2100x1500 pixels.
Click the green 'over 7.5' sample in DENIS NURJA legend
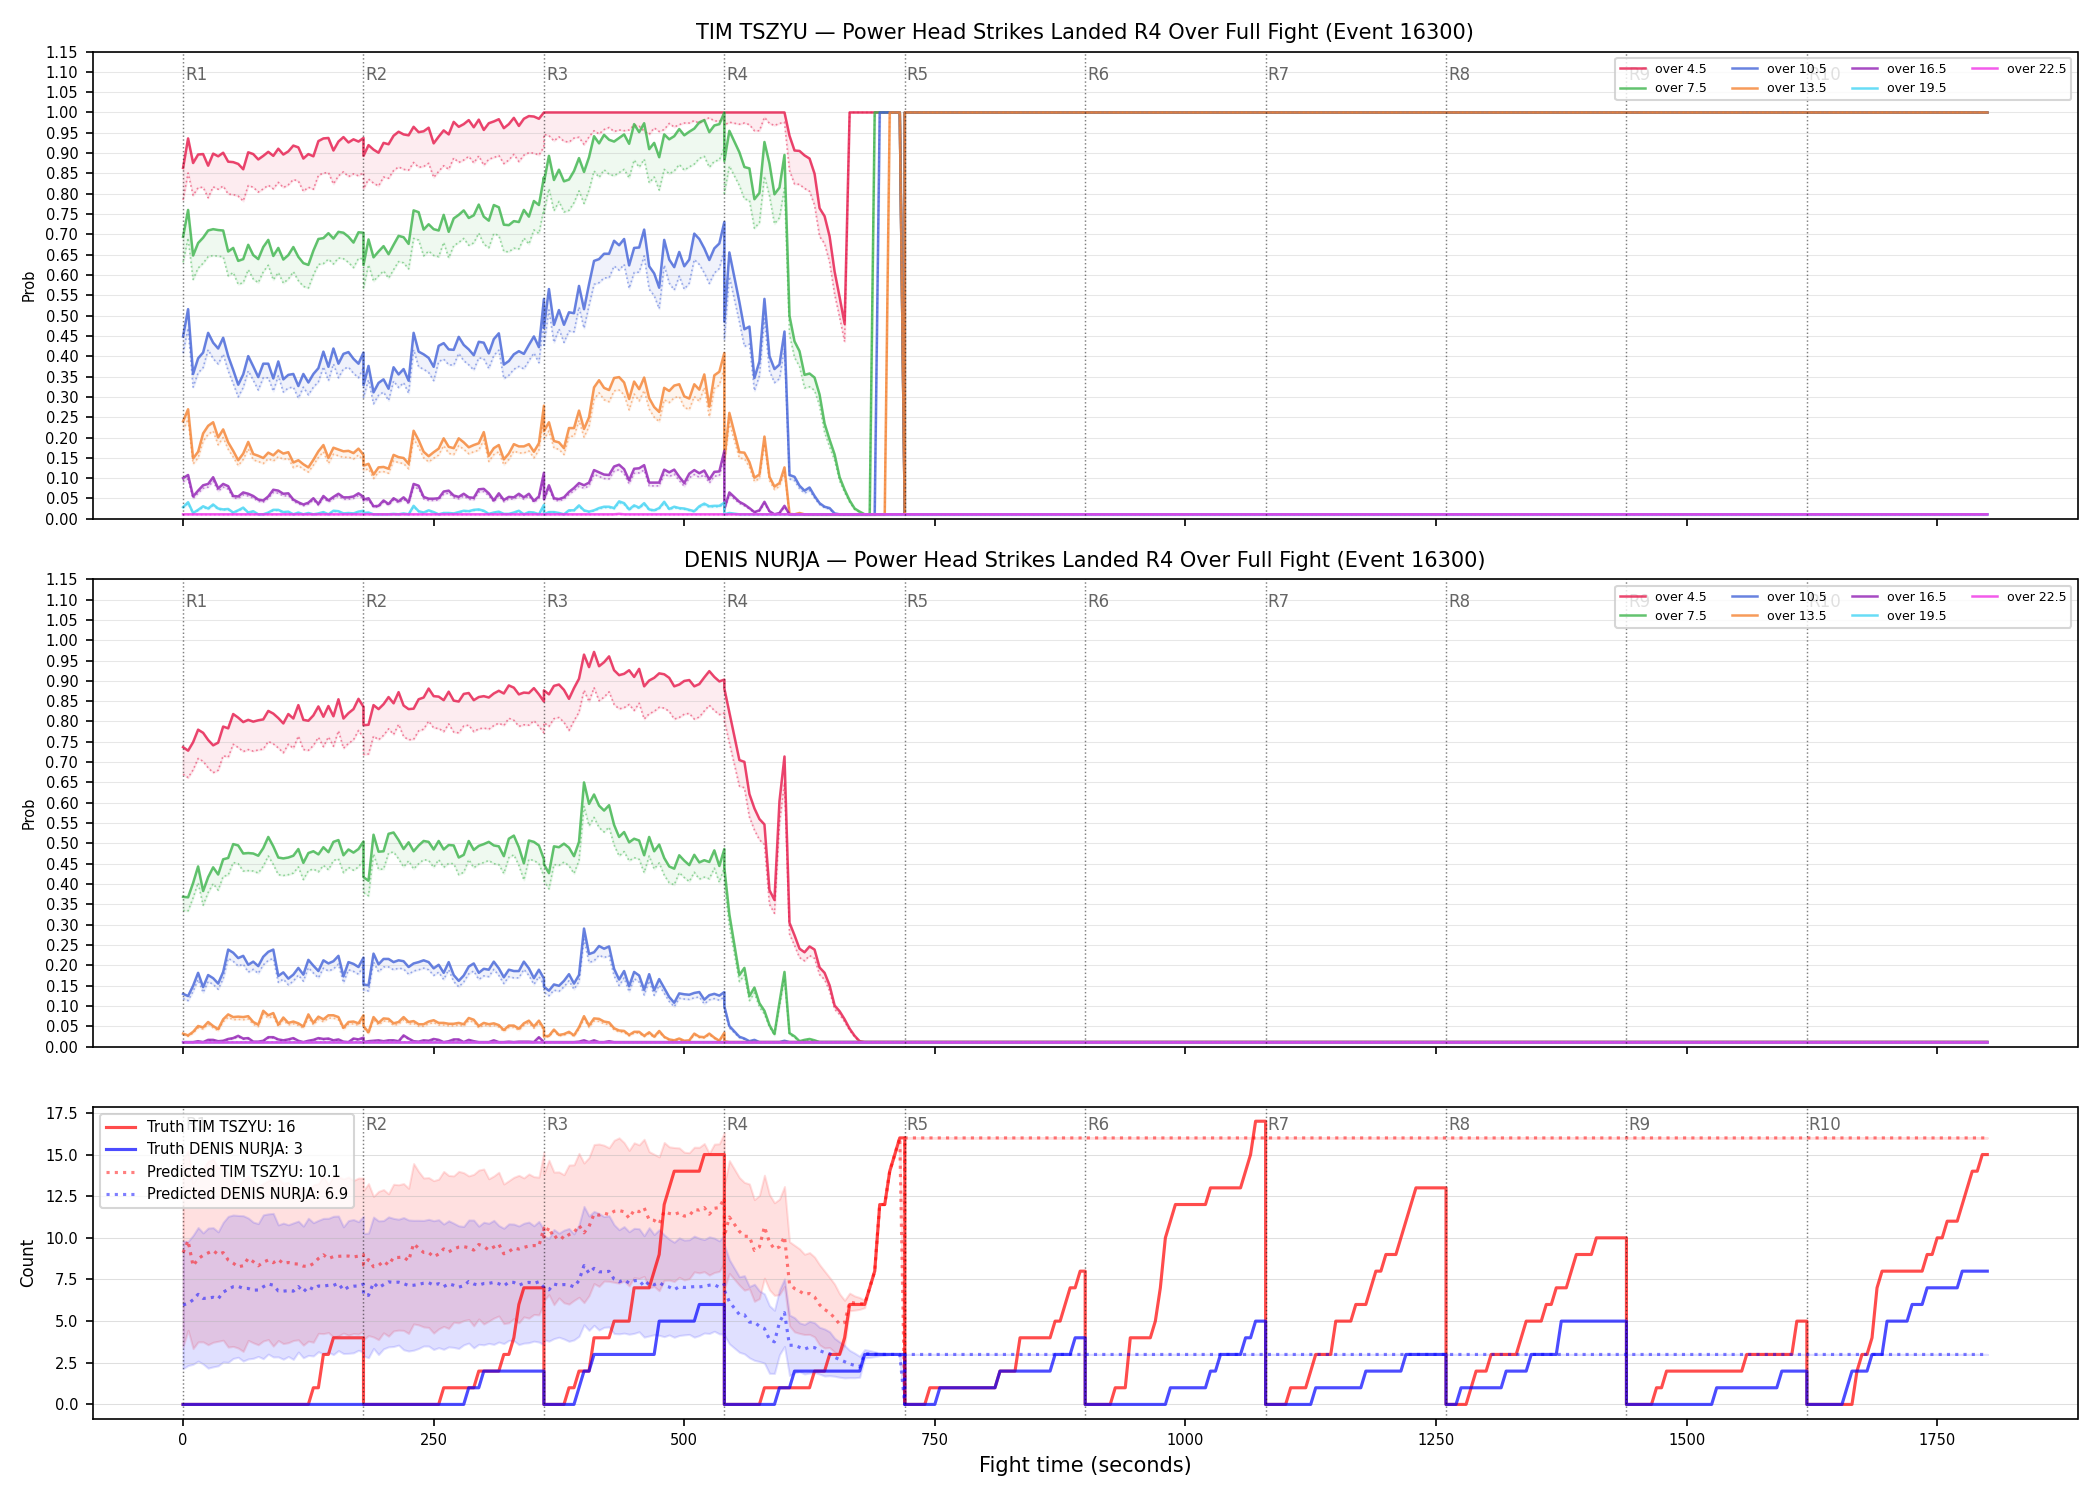coord(1633,616)
